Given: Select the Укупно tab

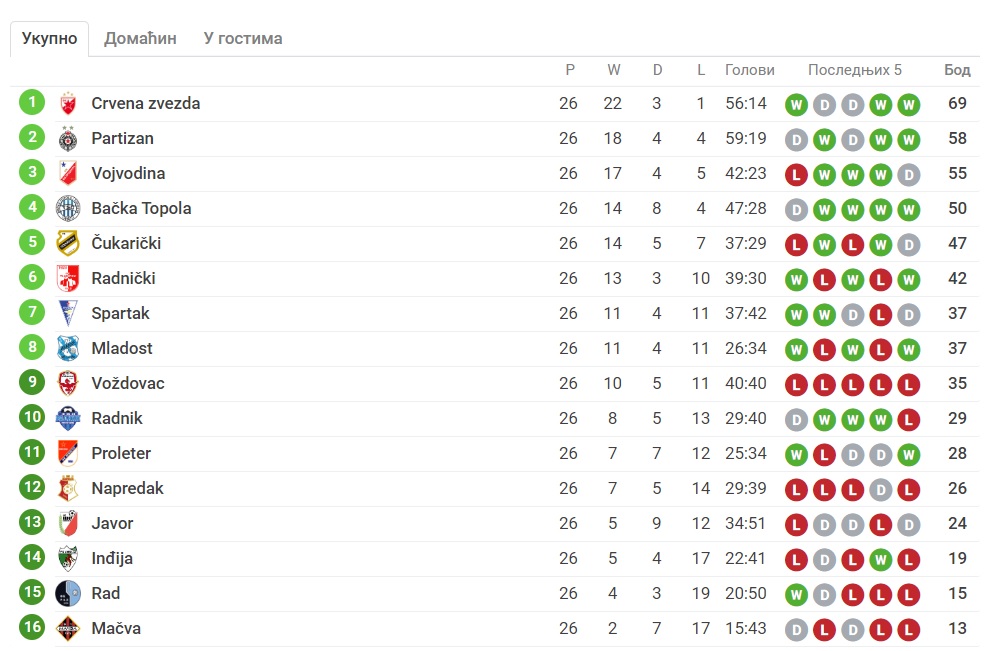Looking at the screenshot, I should [x=49, y=39].
